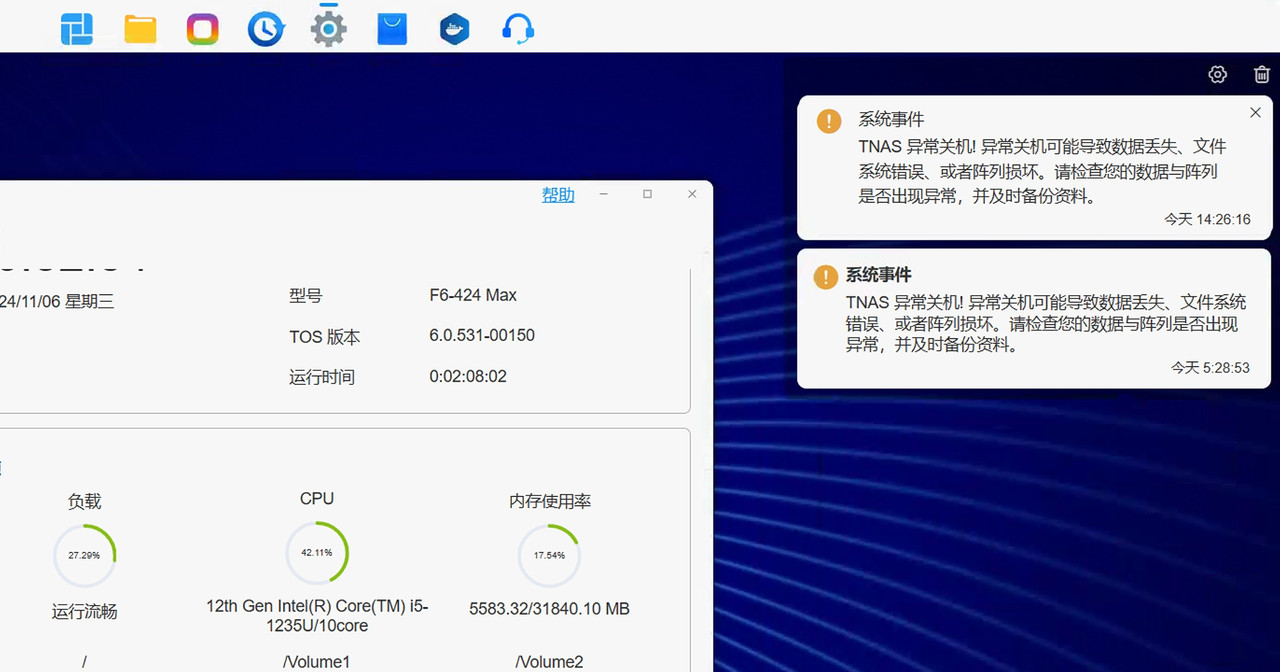Click timestamp 今天 5:28:53
Viewport: 1280px width, 672px height.
coord(1210,368)
